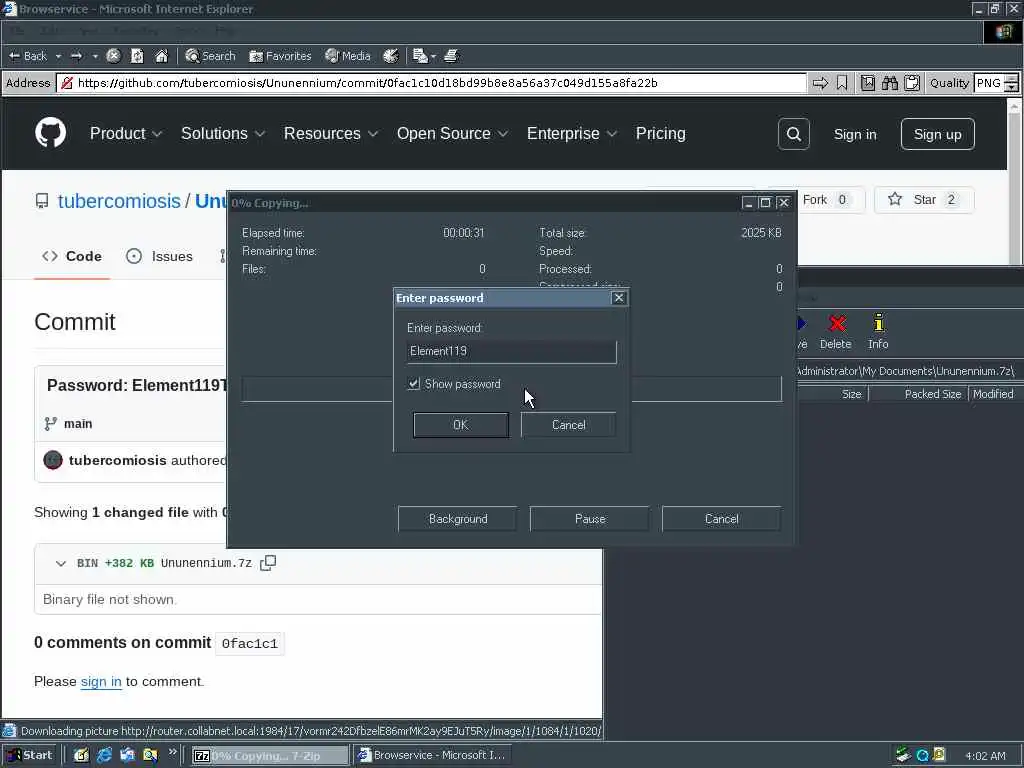Screen dimensions: 1024x768
Task: Expand the Enterprise menu on GitHub
Action: coord(572,133)
